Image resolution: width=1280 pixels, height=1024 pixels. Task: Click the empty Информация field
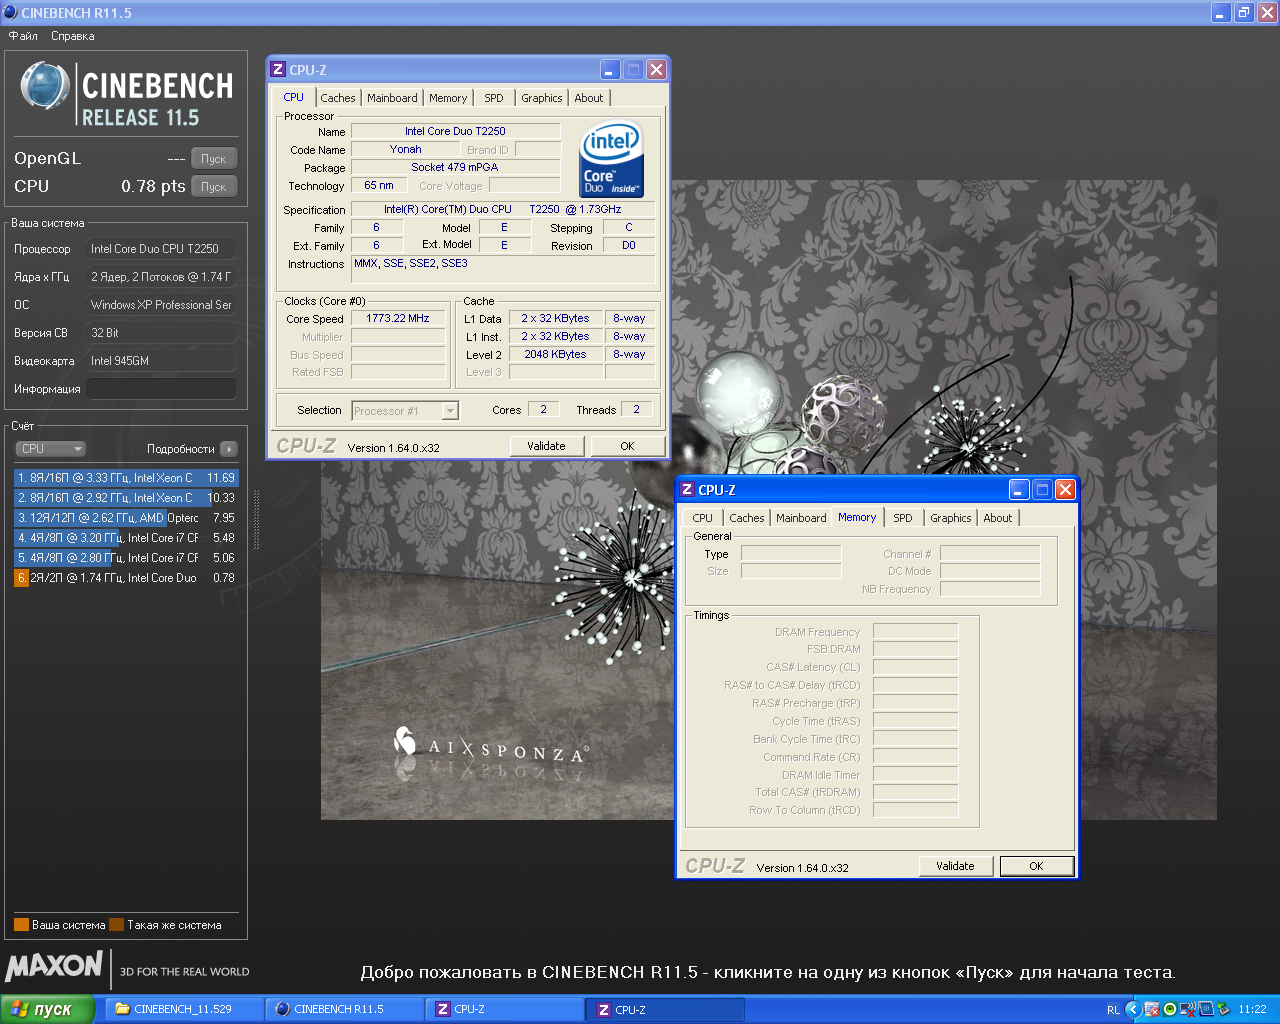click(161, 389)
